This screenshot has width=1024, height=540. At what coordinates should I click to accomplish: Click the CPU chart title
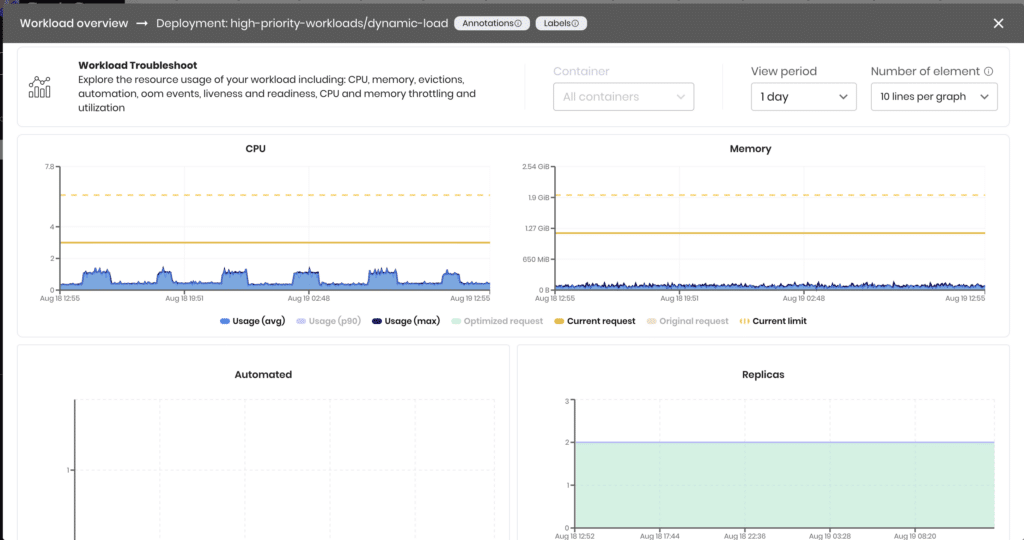[256, 149]
